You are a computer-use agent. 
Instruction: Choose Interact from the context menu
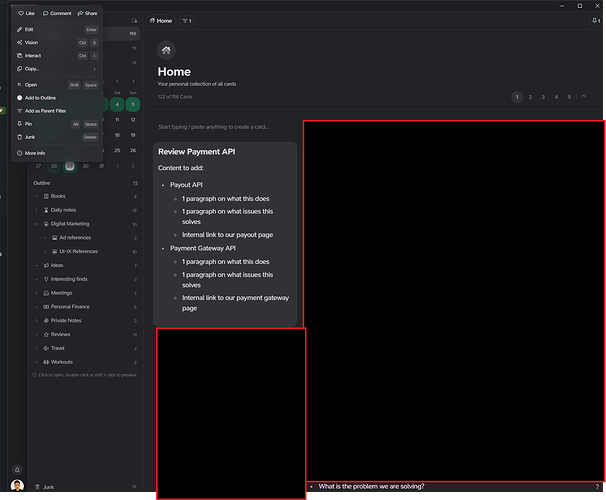tap(57, 56)
